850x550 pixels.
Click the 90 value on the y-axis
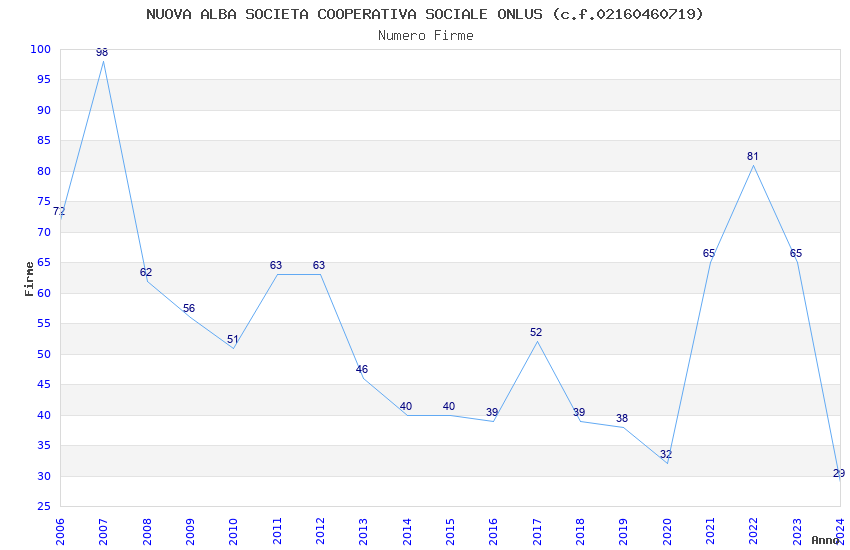coord(44,110)
